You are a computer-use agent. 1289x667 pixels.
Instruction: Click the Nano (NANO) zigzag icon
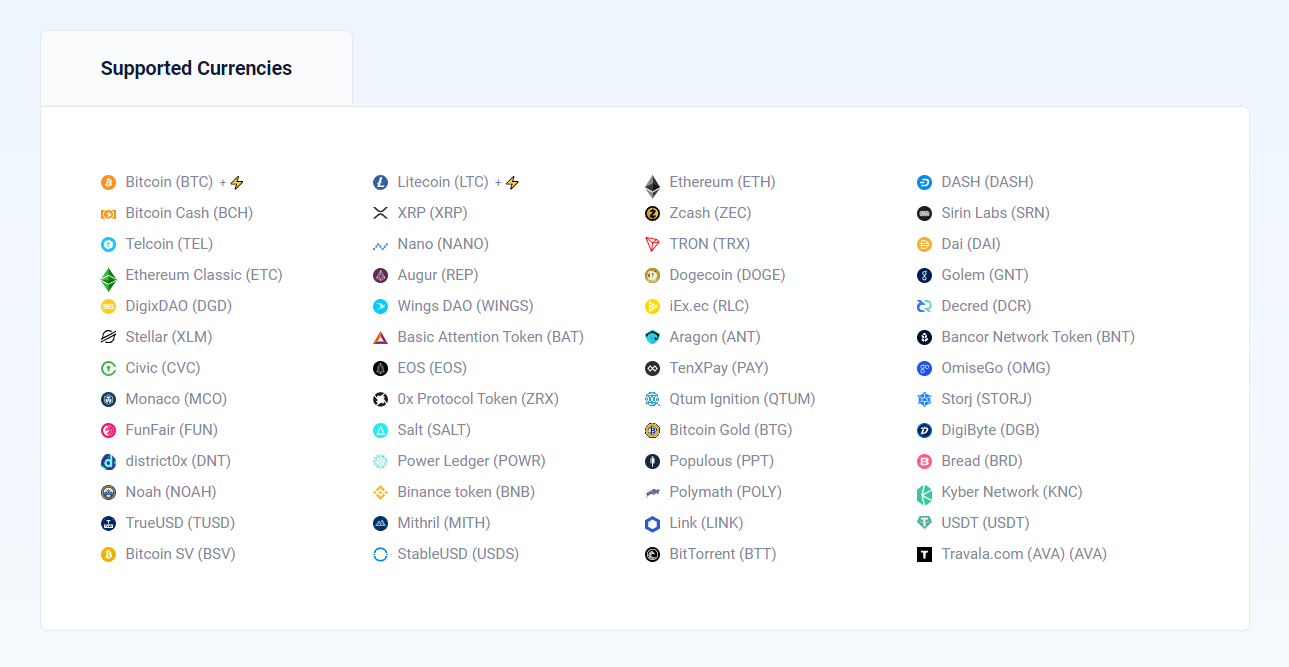[x=380, y=245]
